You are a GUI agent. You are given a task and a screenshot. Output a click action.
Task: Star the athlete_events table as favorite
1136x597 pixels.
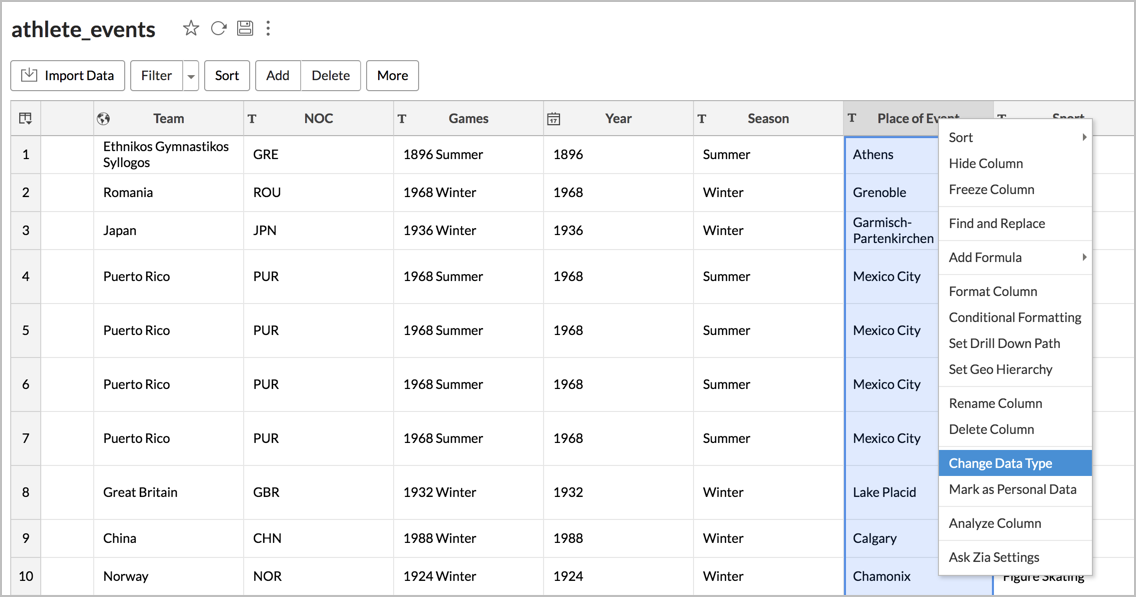[191, 28]
